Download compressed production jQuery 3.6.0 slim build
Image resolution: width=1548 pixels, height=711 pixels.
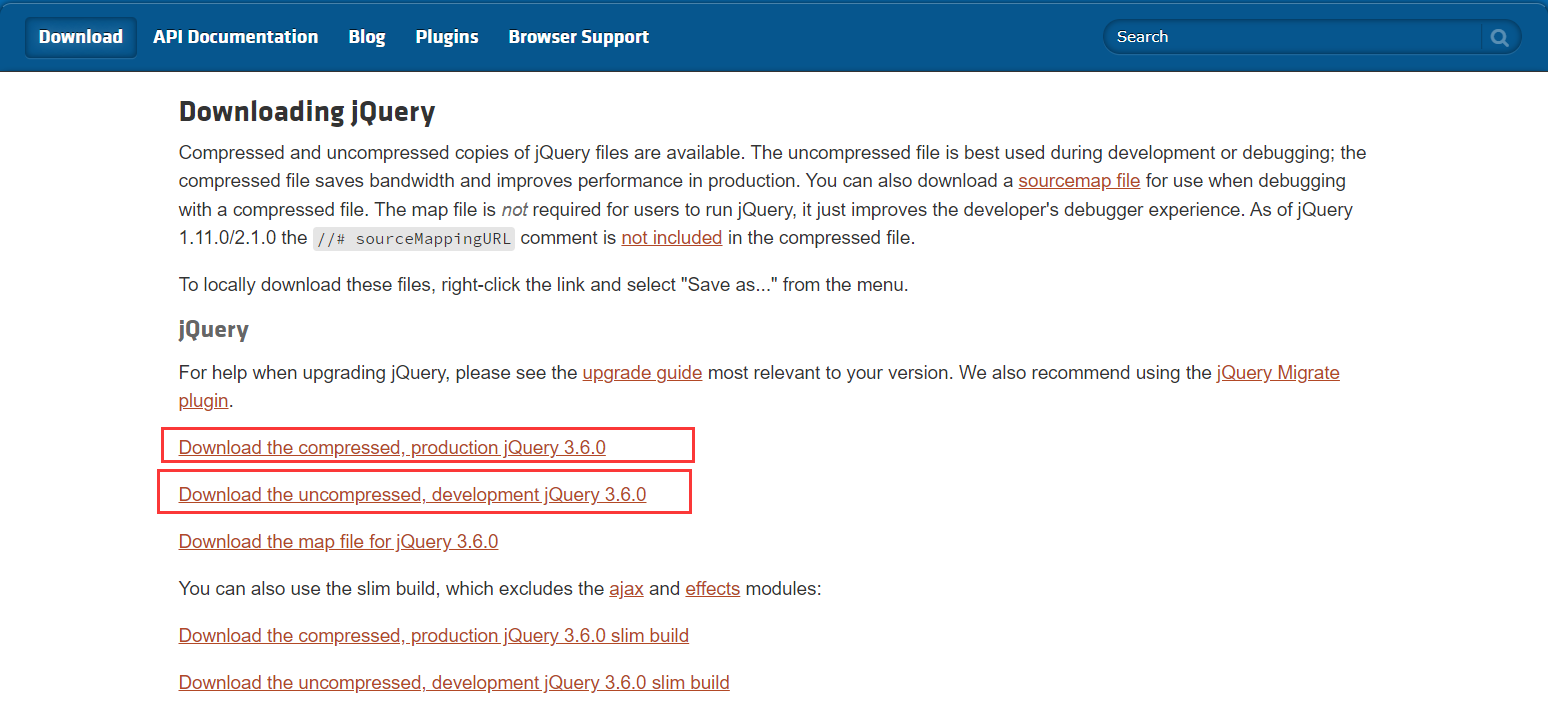(x=434, y=636)
